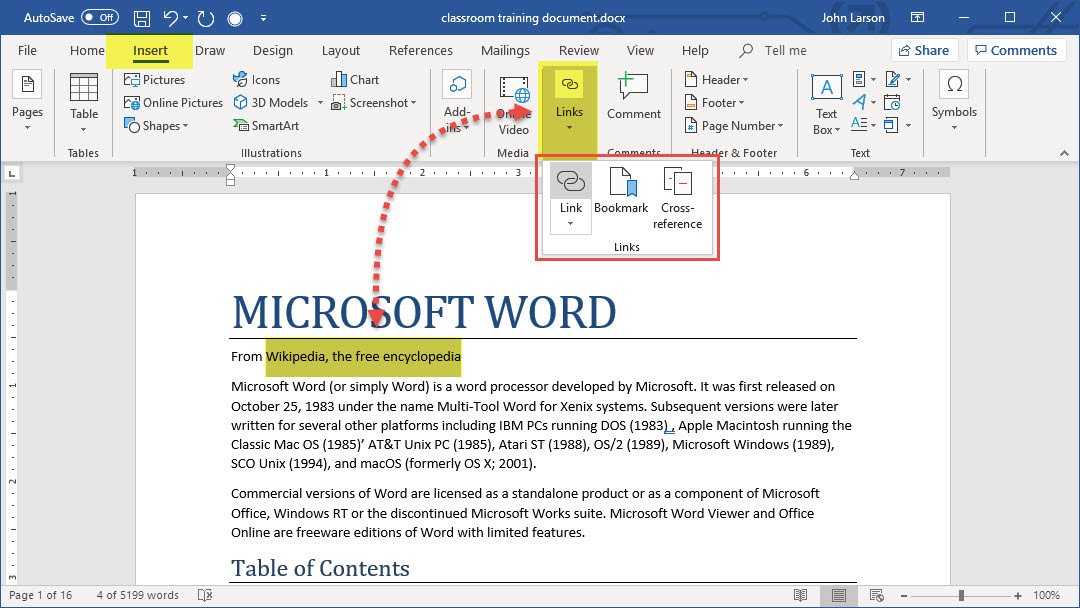
Task: Toggle the AutoSave switch
Action: (x=99, y=18)
